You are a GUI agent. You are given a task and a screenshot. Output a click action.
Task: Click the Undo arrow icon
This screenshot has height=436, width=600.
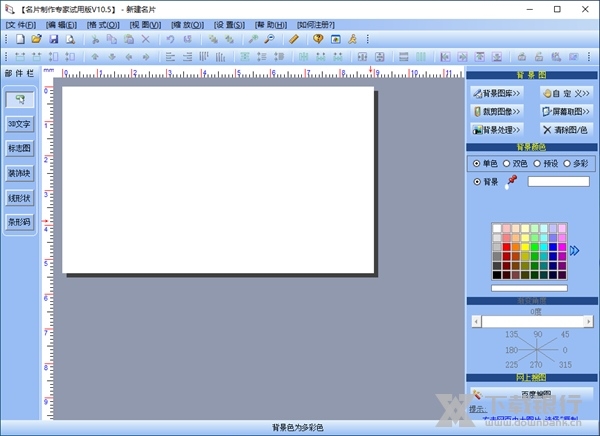(170, 39)
